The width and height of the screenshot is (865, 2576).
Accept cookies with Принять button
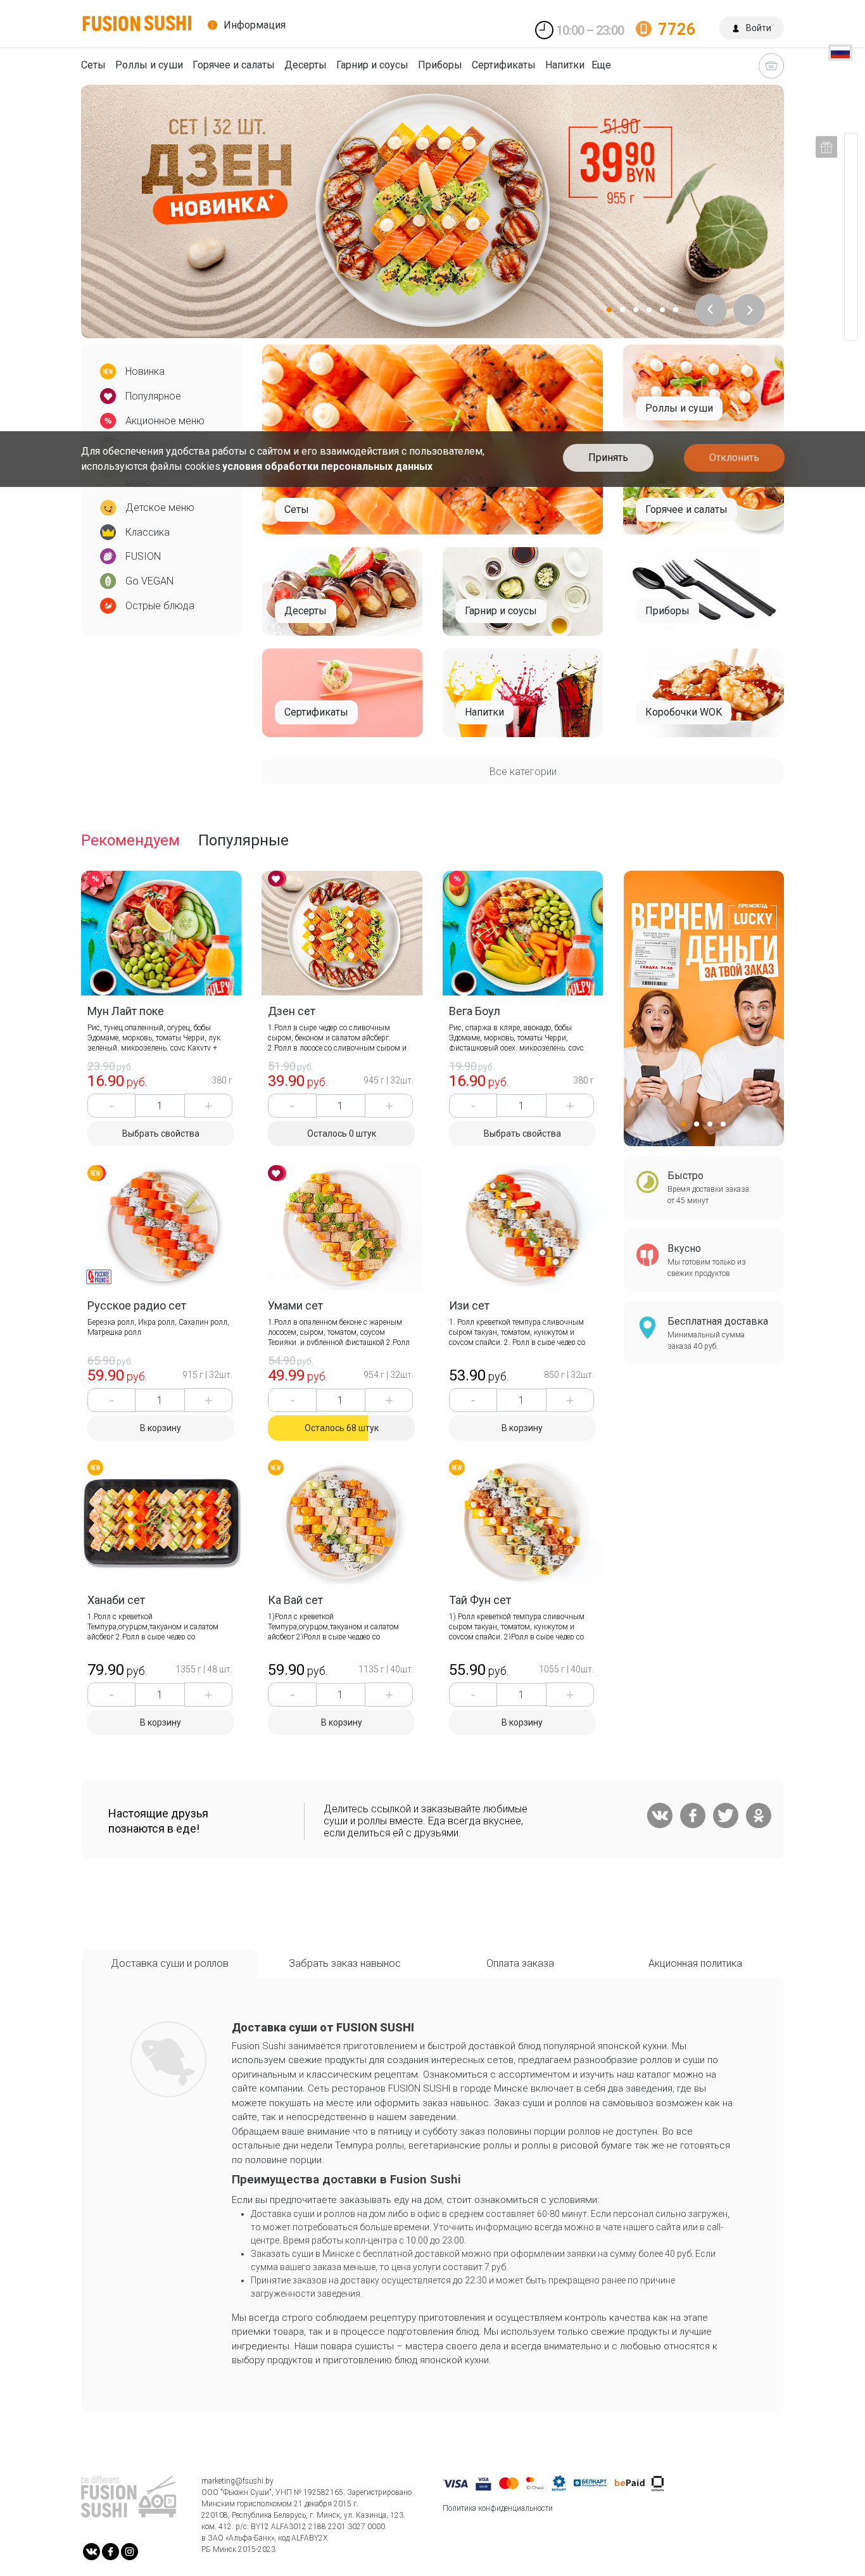(x=608, y=457)
